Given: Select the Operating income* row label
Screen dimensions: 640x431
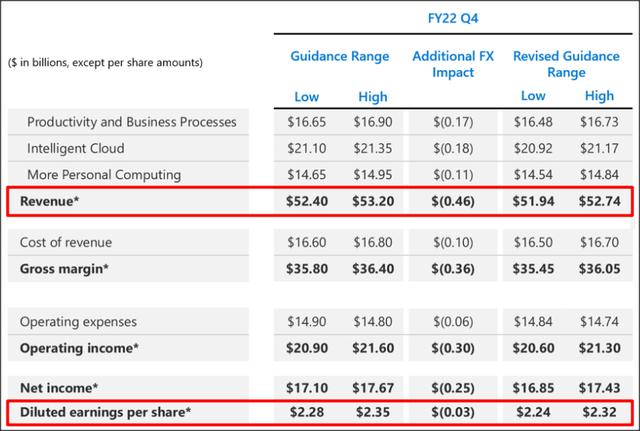Looking at the screenshot, I should (79, 347).
